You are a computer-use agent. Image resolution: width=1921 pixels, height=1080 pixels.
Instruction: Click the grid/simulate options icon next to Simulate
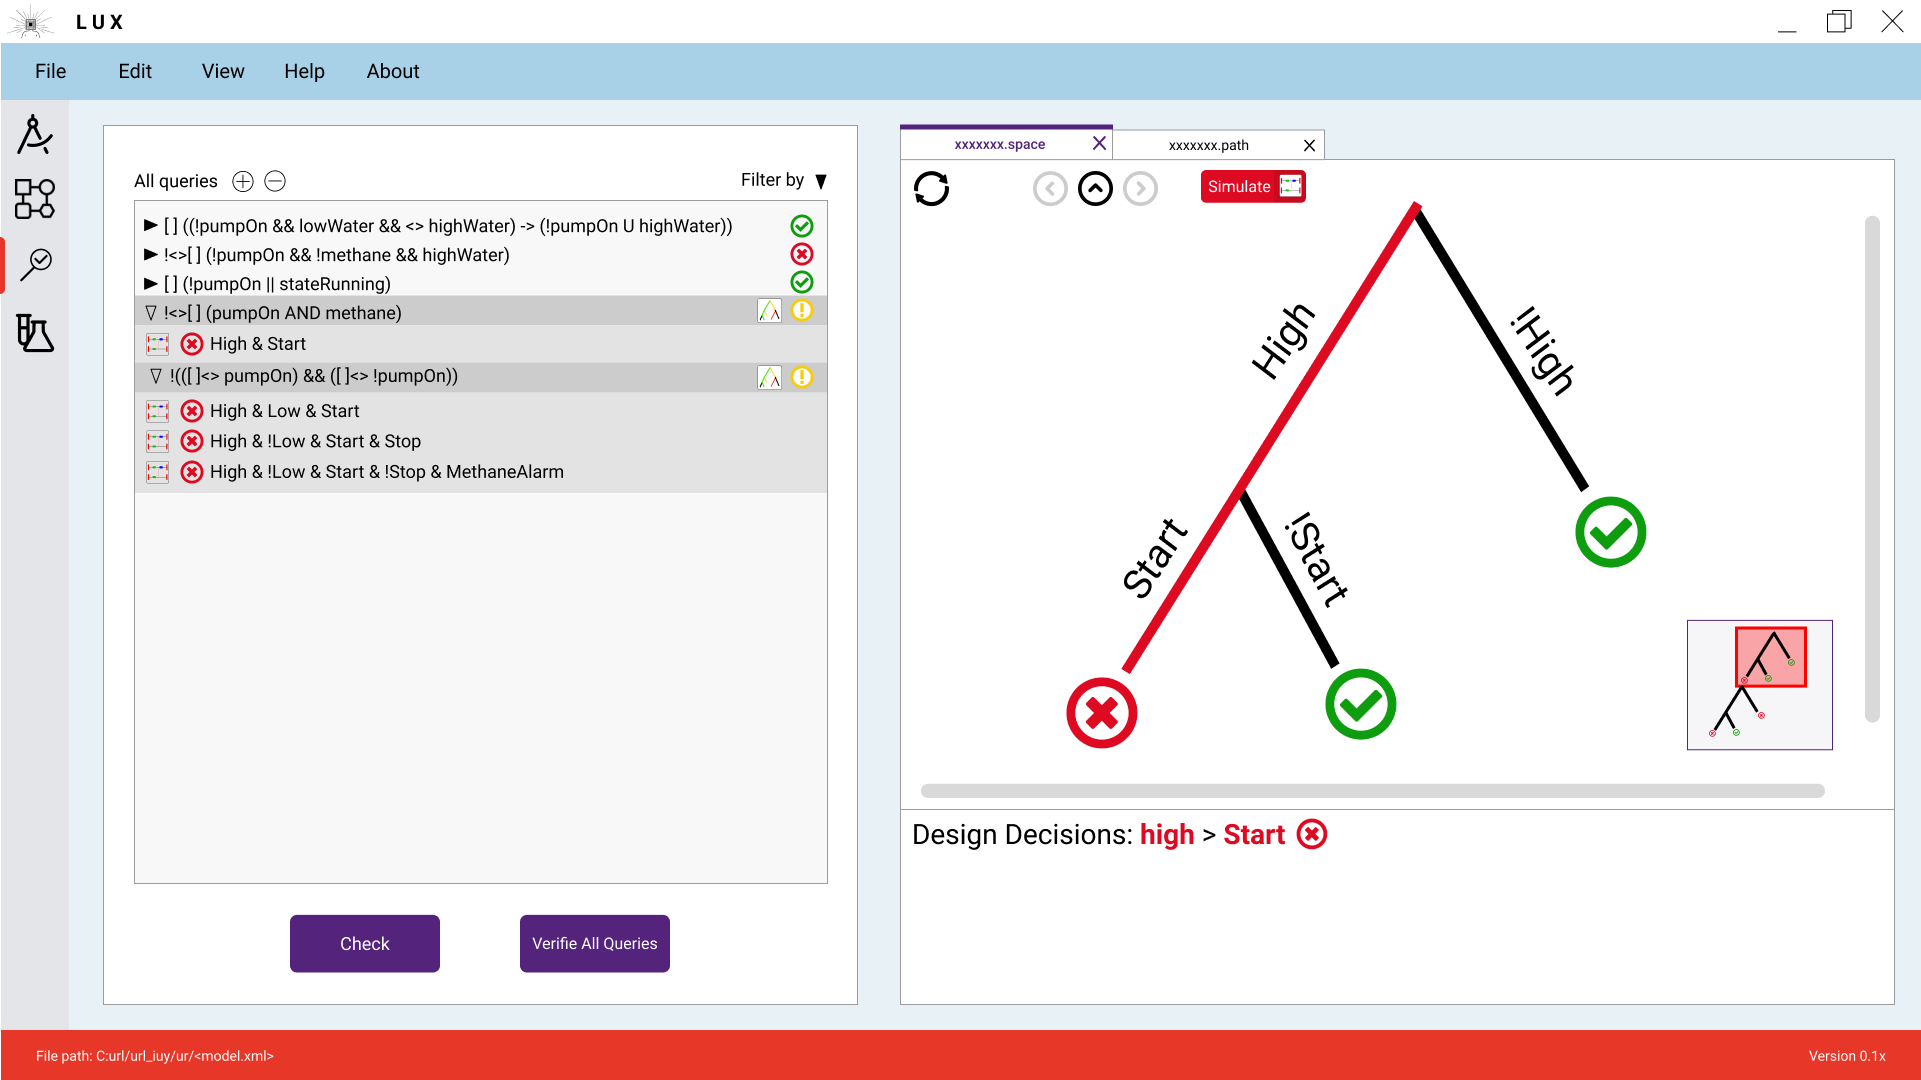(x=1290, y=186)
